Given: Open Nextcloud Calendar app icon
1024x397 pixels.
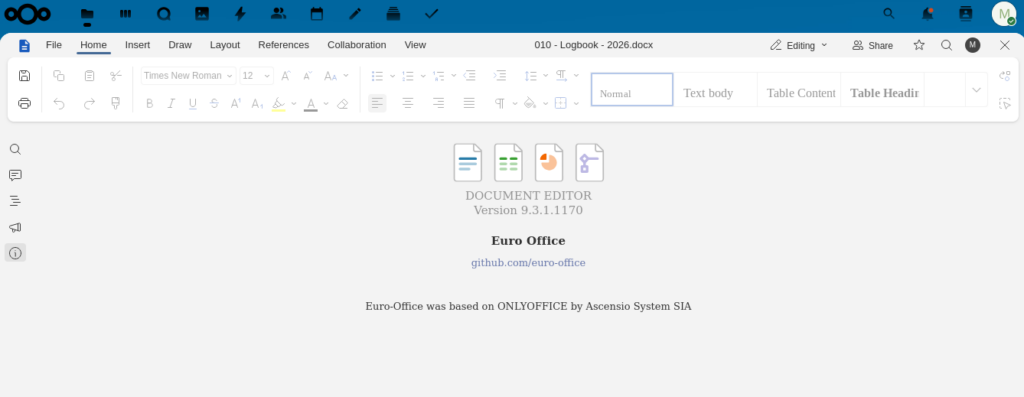Looking at the screenshot, I should coord(317,14).
